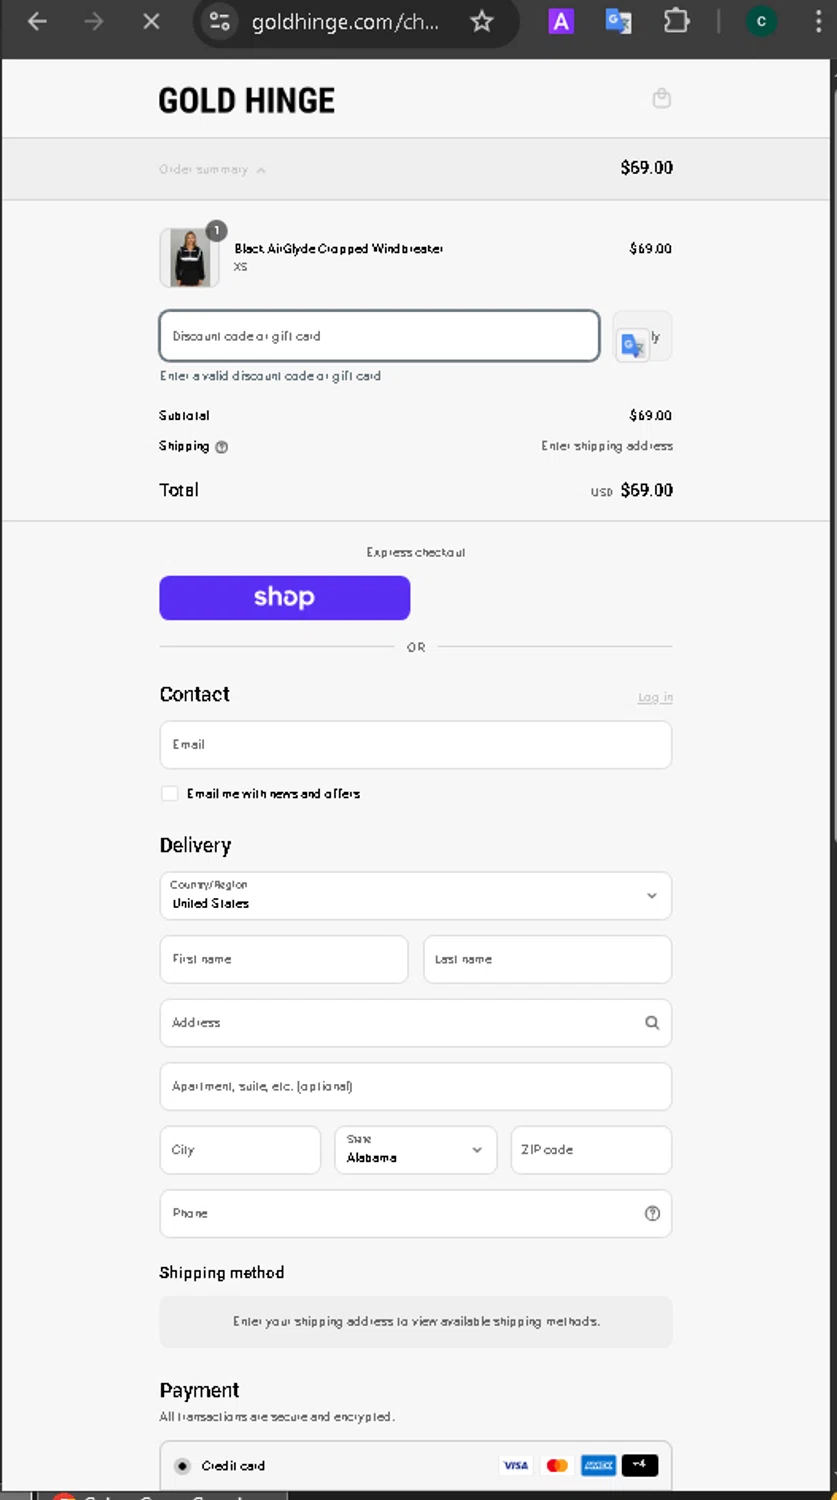Open the Country/Region dropdown
837x1500 pixels.
[x=415, y=896]
